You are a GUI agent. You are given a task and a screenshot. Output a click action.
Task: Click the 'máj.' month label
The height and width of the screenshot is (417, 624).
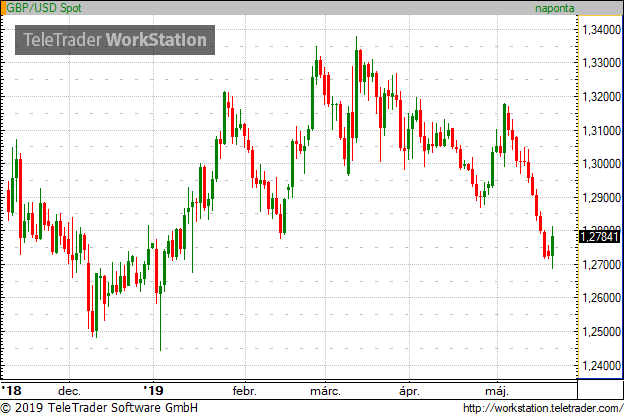coord(497,391)
